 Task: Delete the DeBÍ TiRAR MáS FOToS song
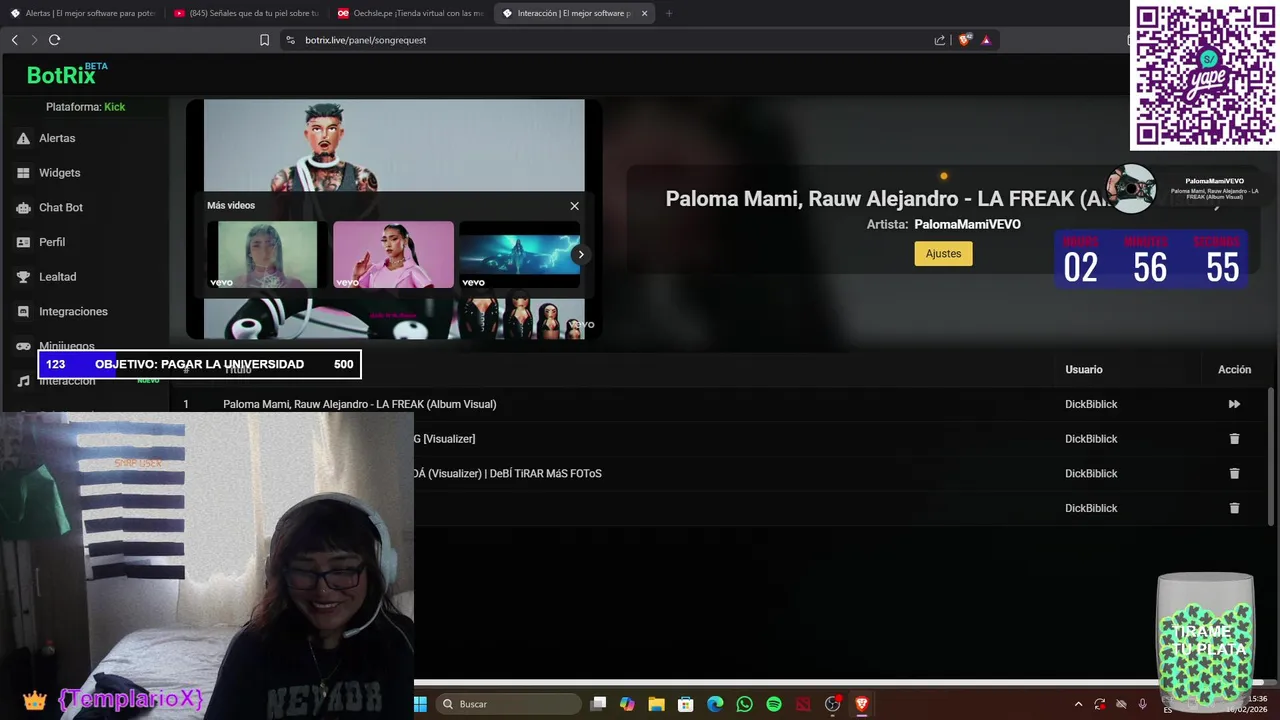click(1234, 473)
